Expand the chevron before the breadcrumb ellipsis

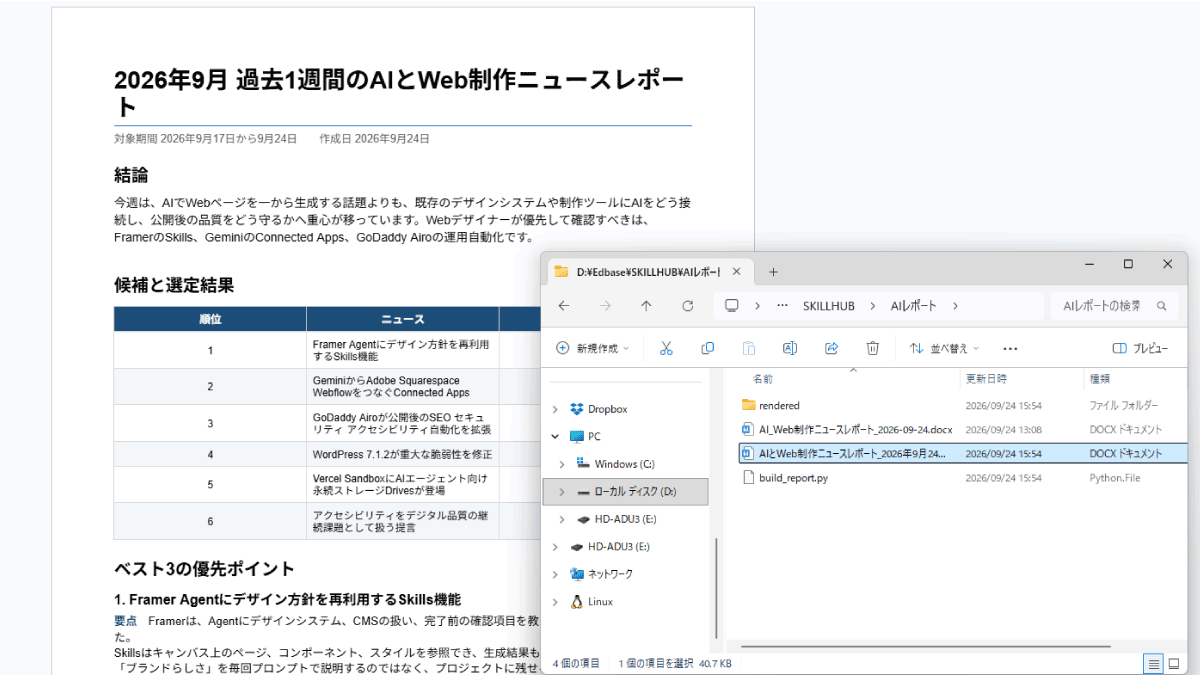coord(758,306)
